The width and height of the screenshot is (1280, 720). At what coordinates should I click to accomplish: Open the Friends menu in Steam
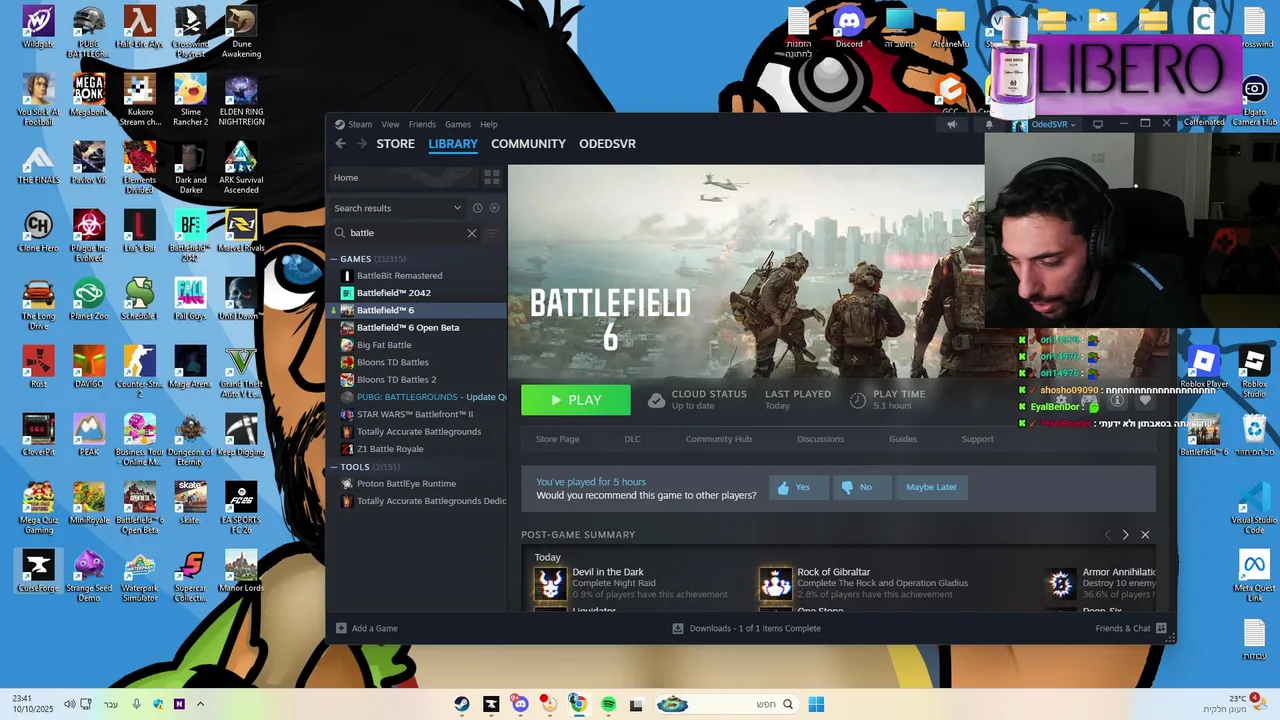[x=422, y=124]
